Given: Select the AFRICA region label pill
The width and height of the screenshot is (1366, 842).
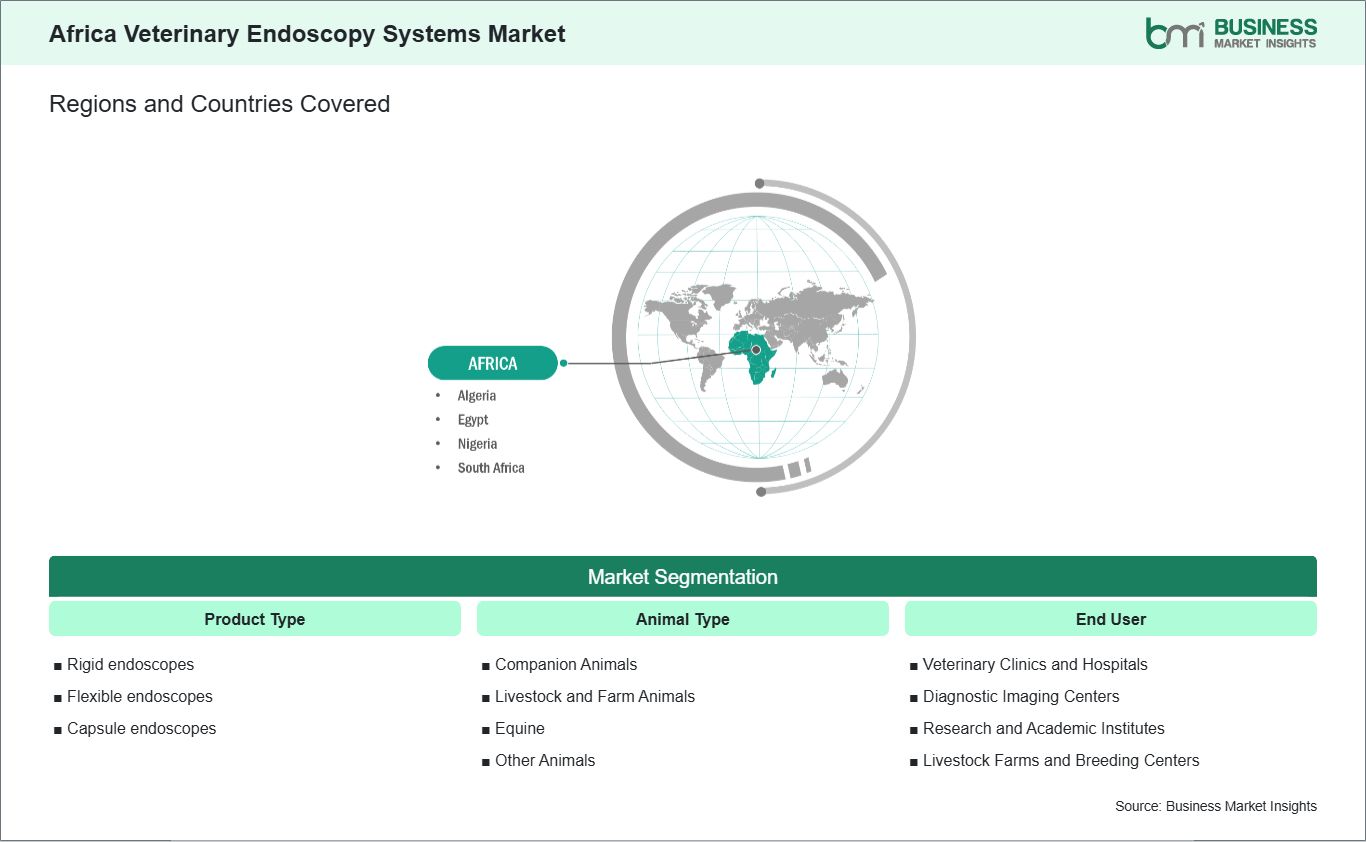Looking at the screenshot, I should click(492, 363).
